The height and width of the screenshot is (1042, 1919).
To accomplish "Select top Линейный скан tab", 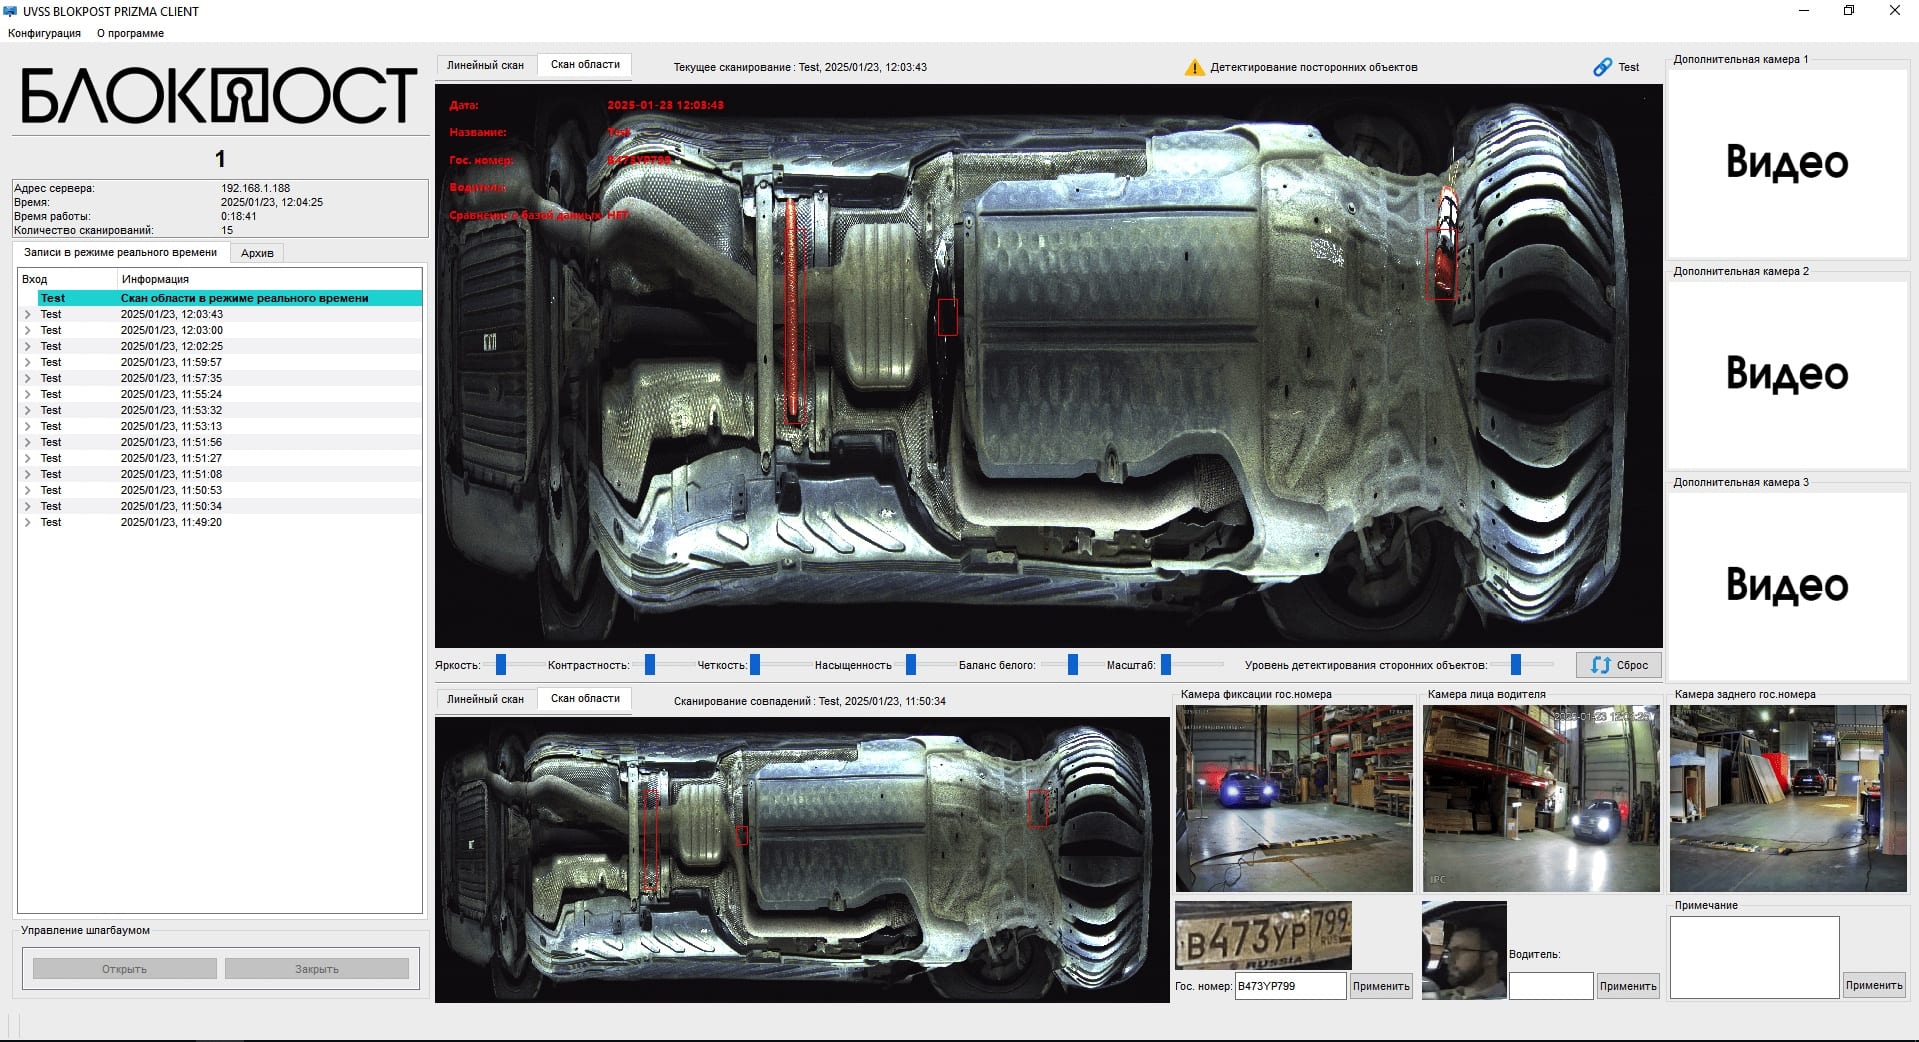I will (x=485, y=65).
